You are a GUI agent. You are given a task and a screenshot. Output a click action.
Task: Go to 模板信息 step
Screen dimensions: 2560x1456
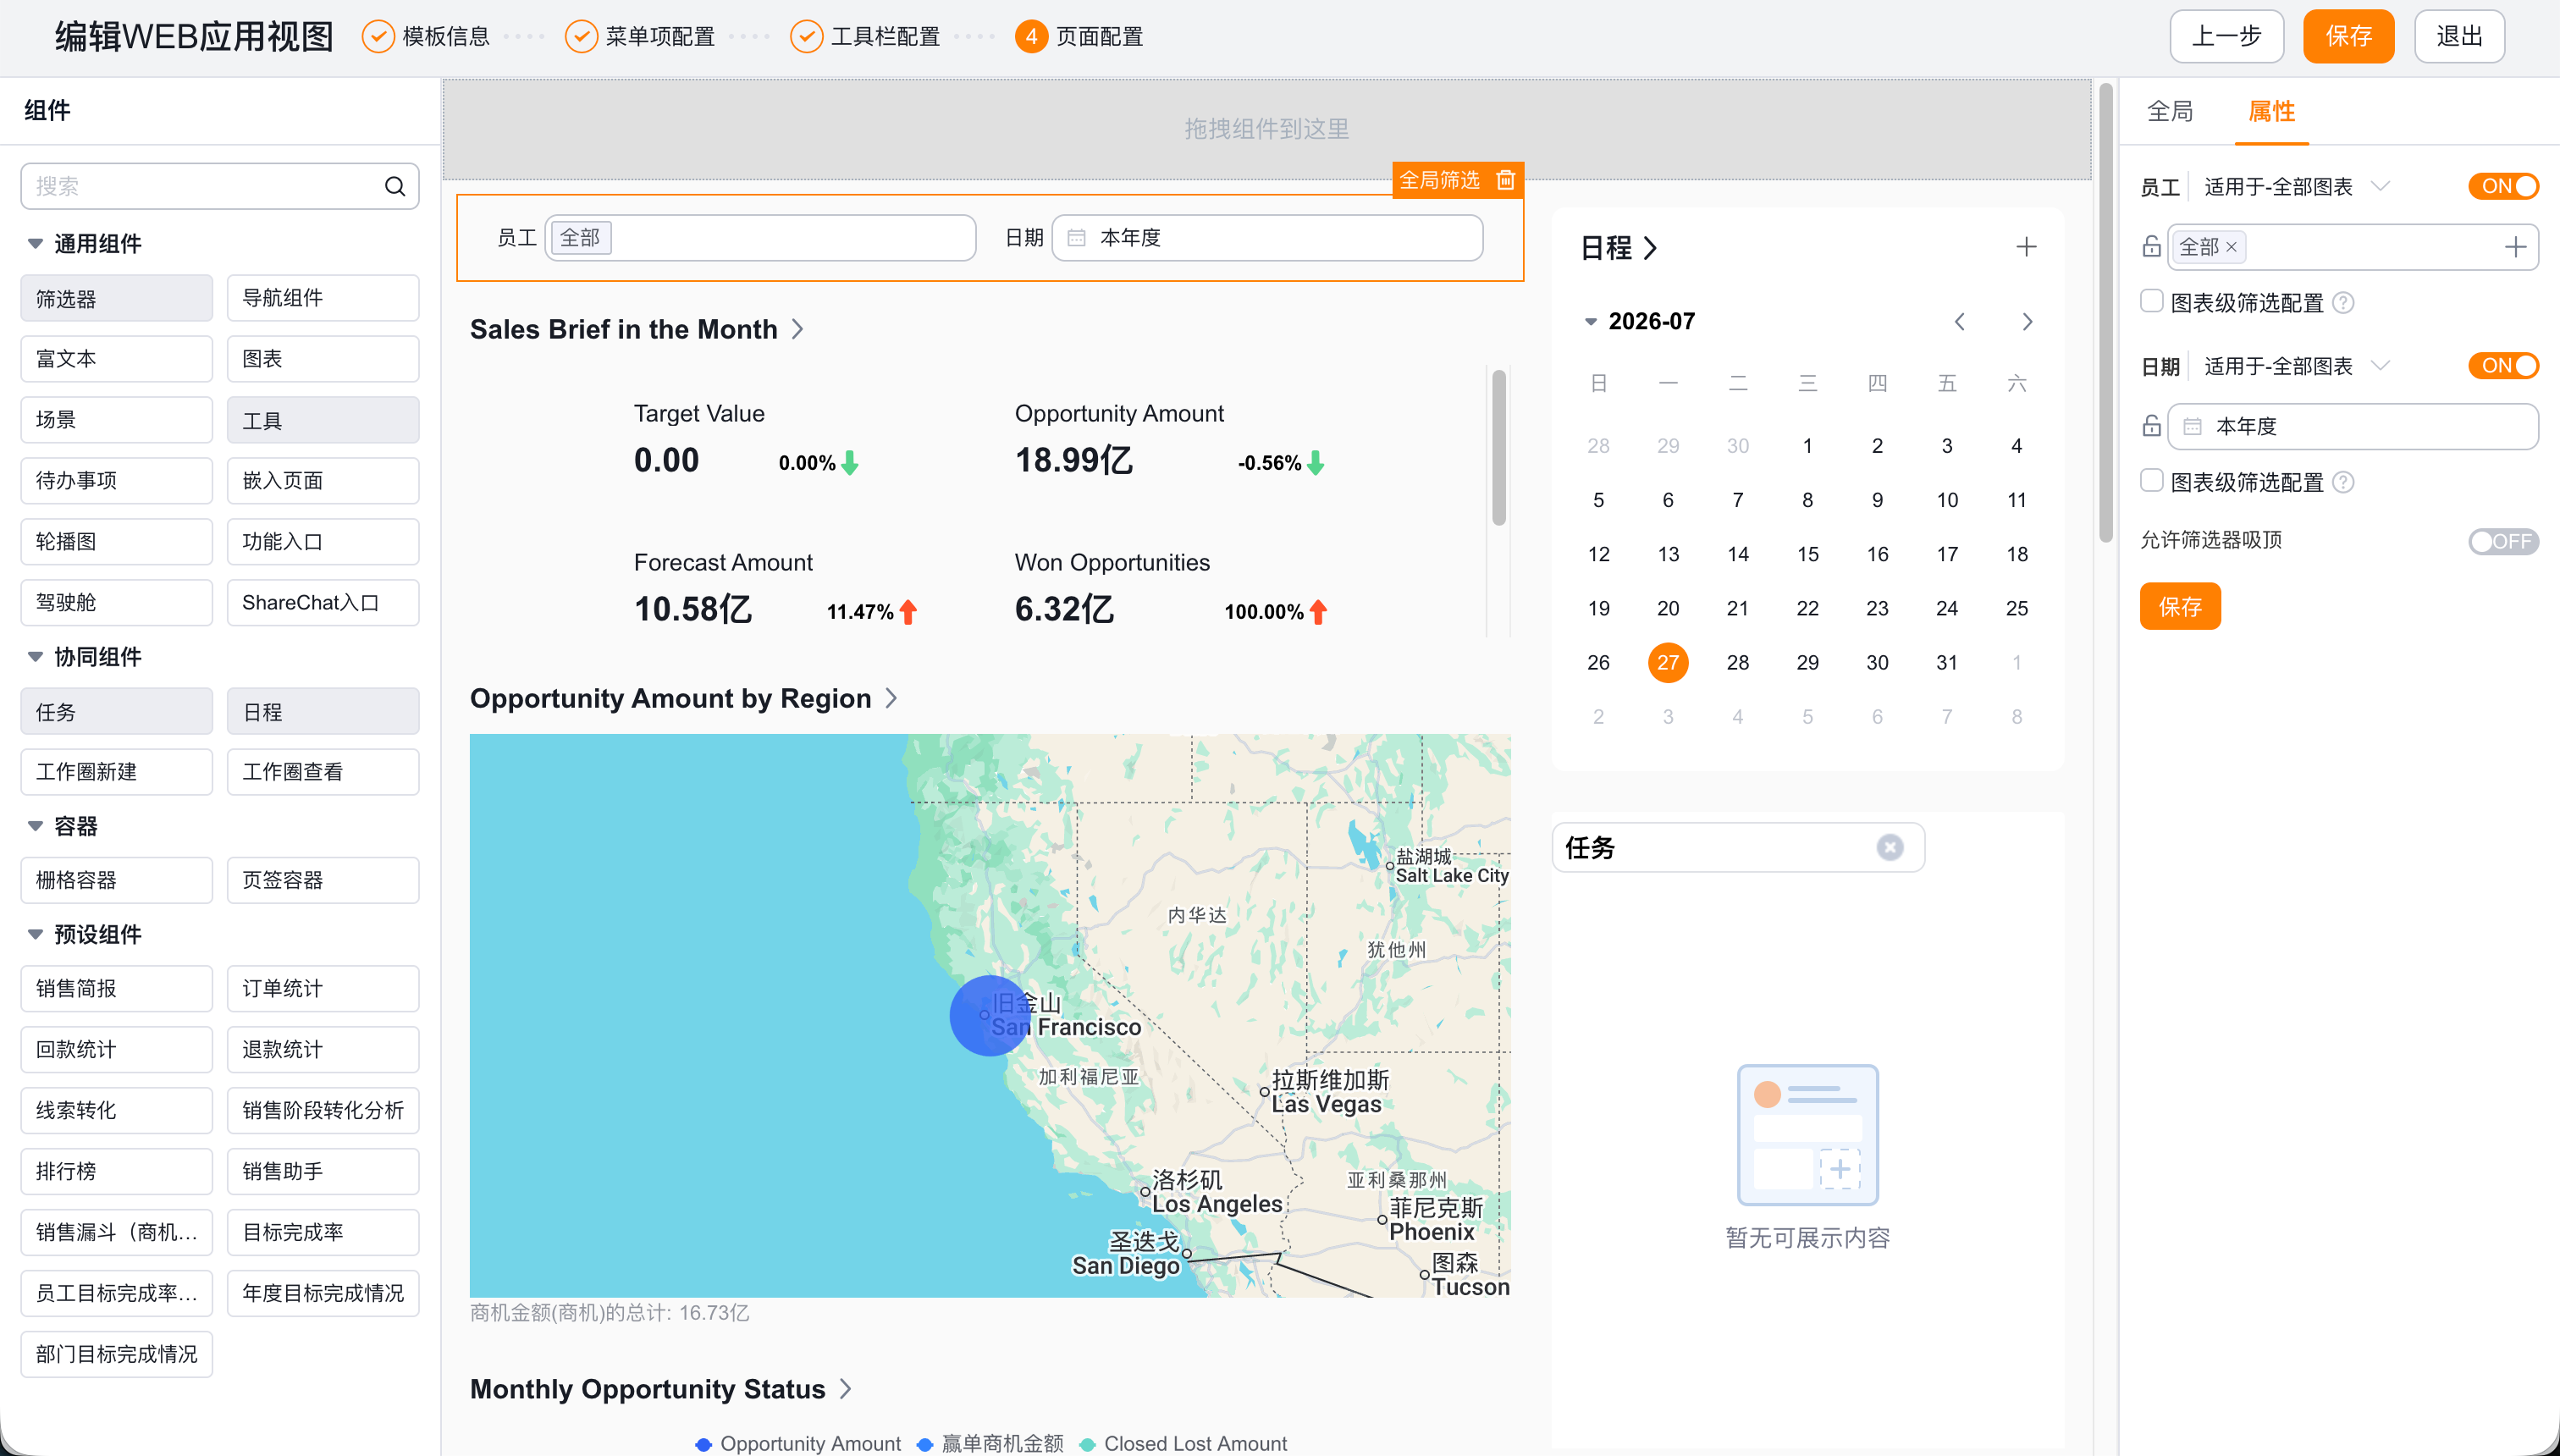click(x=446, y=37)
